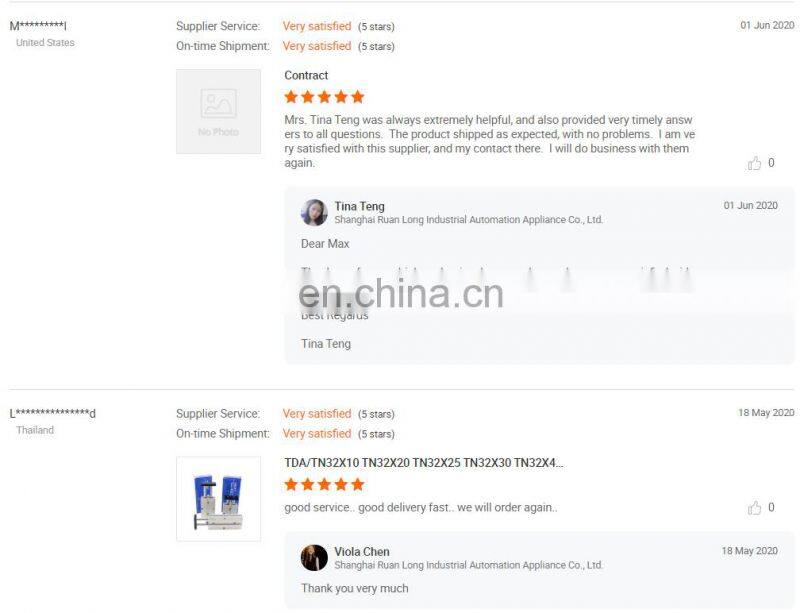The image size is (800, 613).
Task: Click the United States reviewer name
Action: point(38,25)
